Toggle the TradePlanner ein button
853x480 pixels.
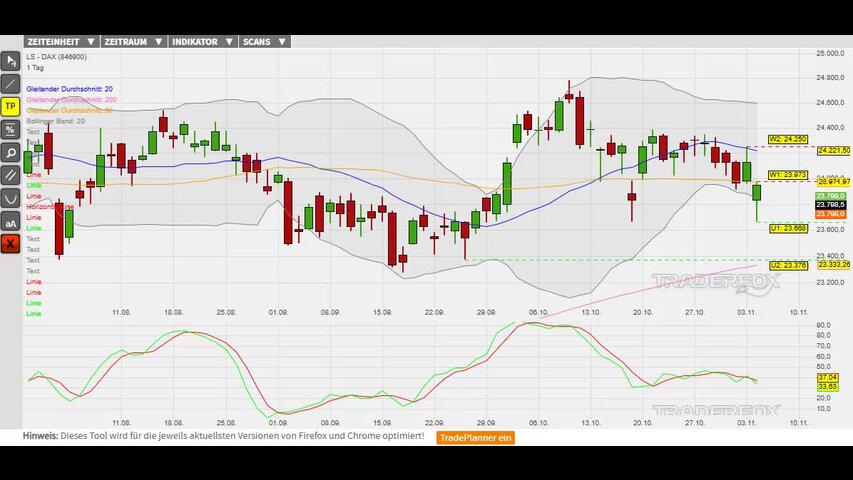[x=476, y=437]
